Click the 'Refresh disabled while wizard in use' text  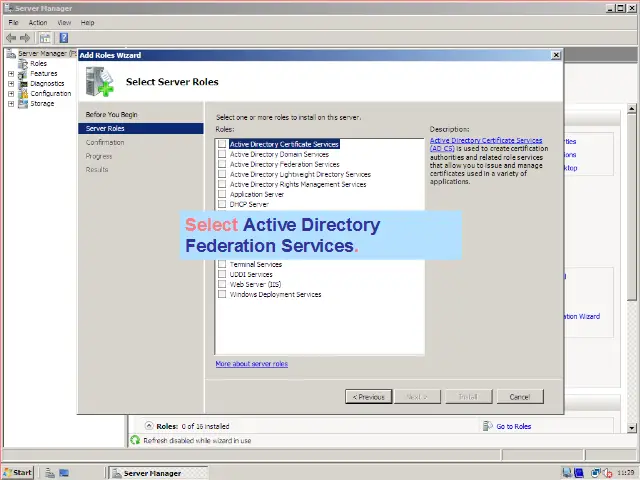(x=197, y=440)
